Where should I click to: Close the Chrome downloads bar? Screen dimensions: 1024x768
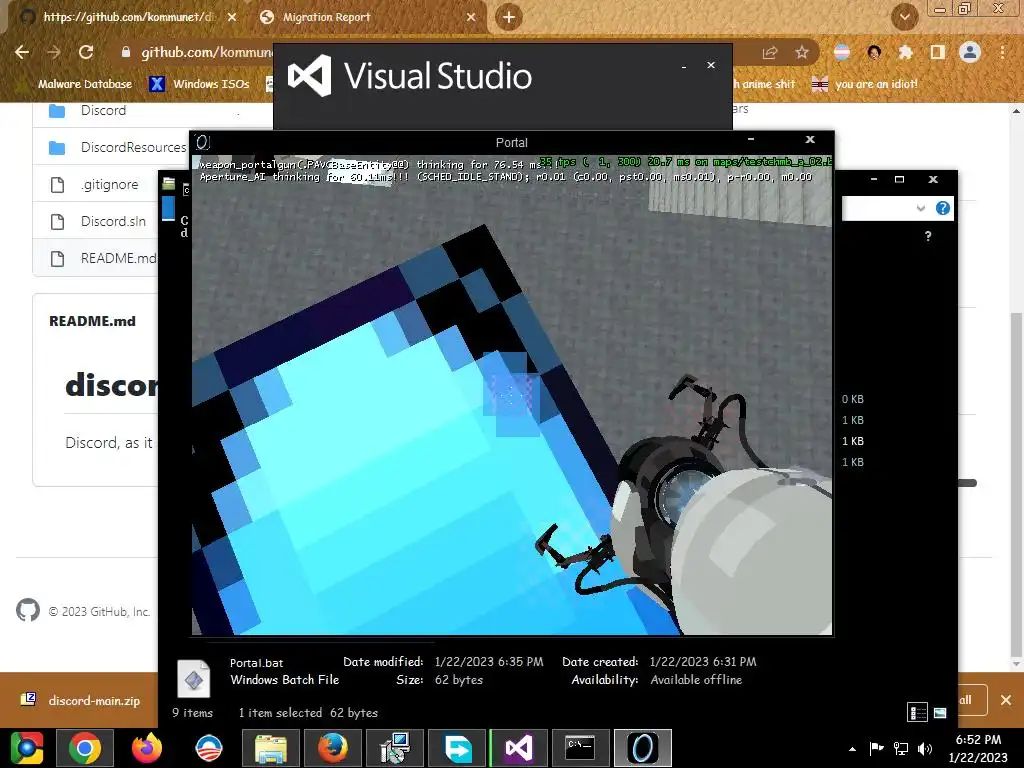click(1006, 700)
